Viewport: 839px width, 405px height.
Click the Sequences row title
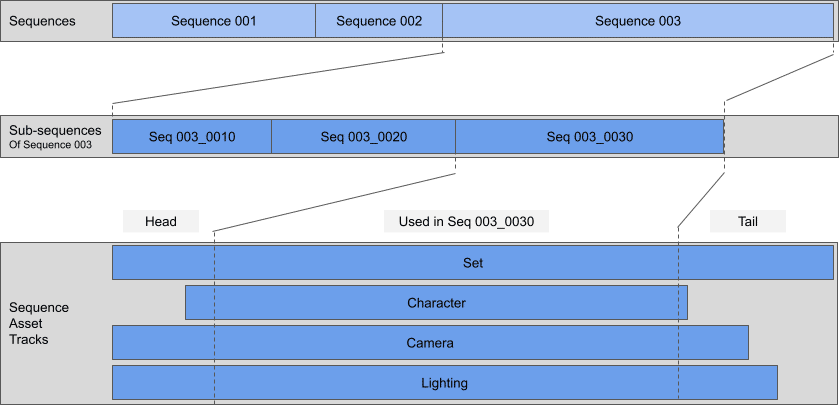pyautogui.click(x=42, y=21)
